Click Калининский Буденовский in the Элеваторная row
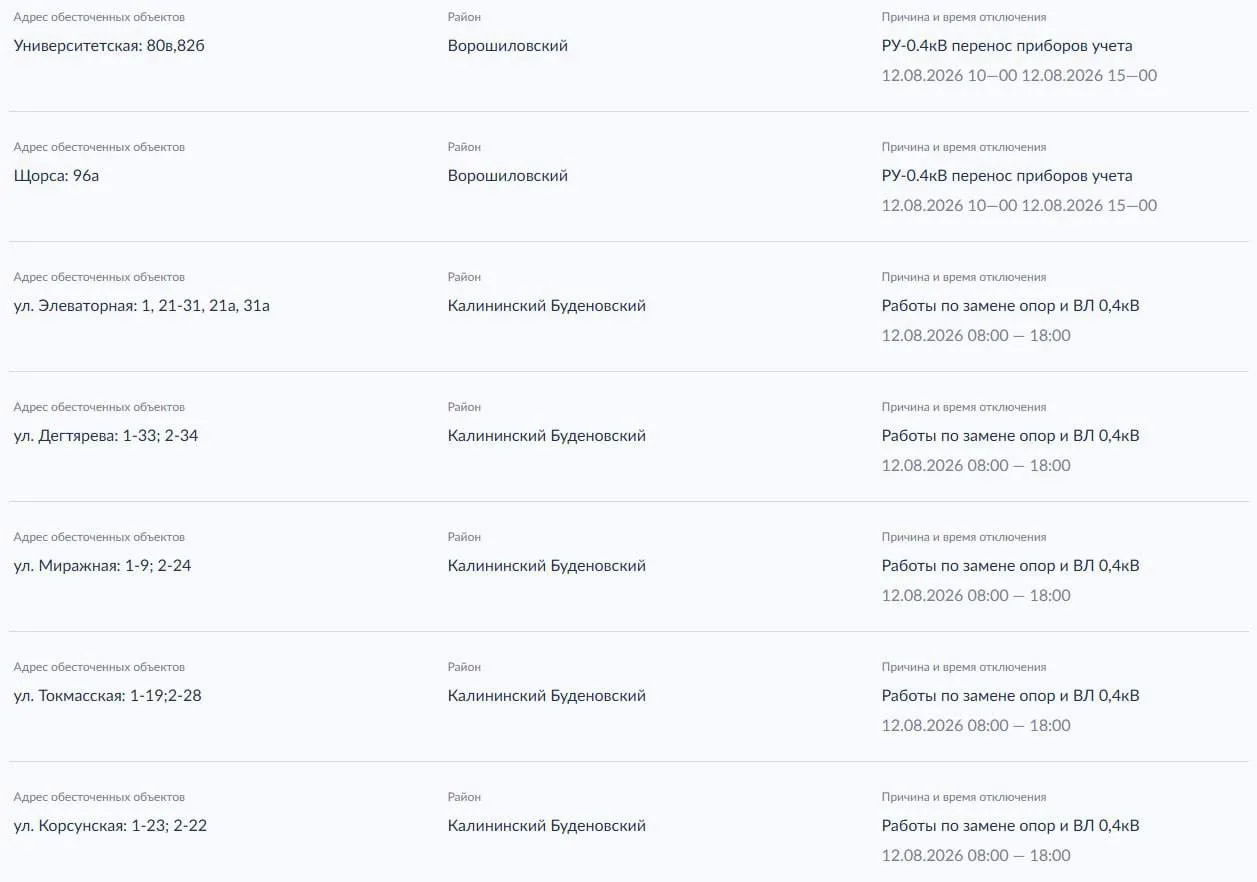Screen dimensions: 1257x882 (547, 306)
